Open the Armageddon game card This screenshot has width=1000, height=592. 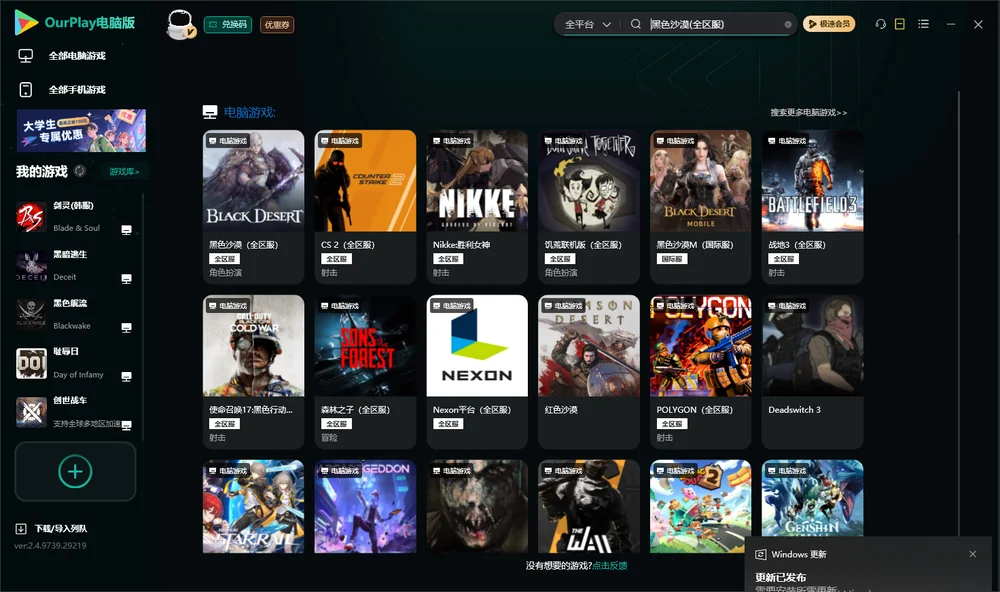click(x=365, y=507)
